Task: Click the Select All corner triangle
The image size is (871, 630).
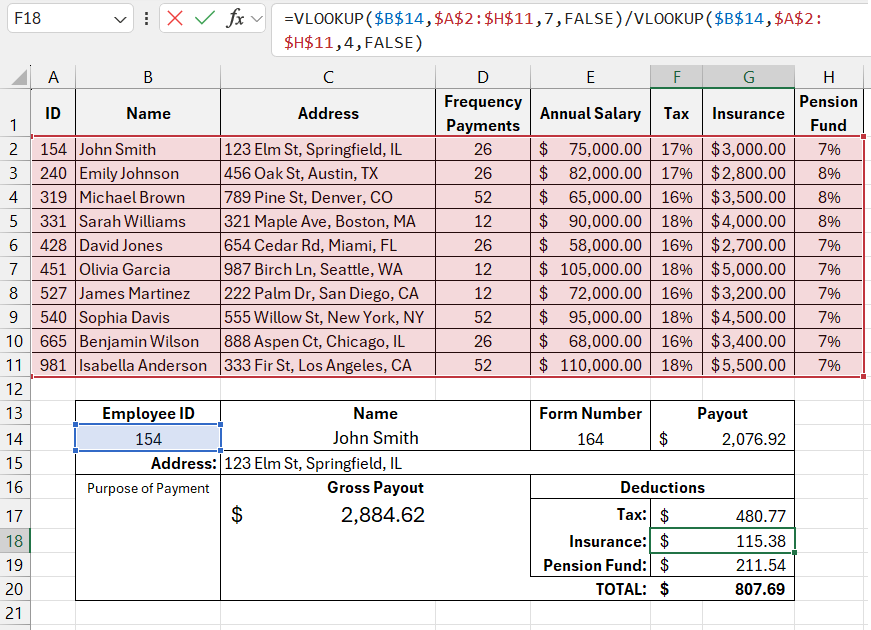Action: [x=19, y=78]
